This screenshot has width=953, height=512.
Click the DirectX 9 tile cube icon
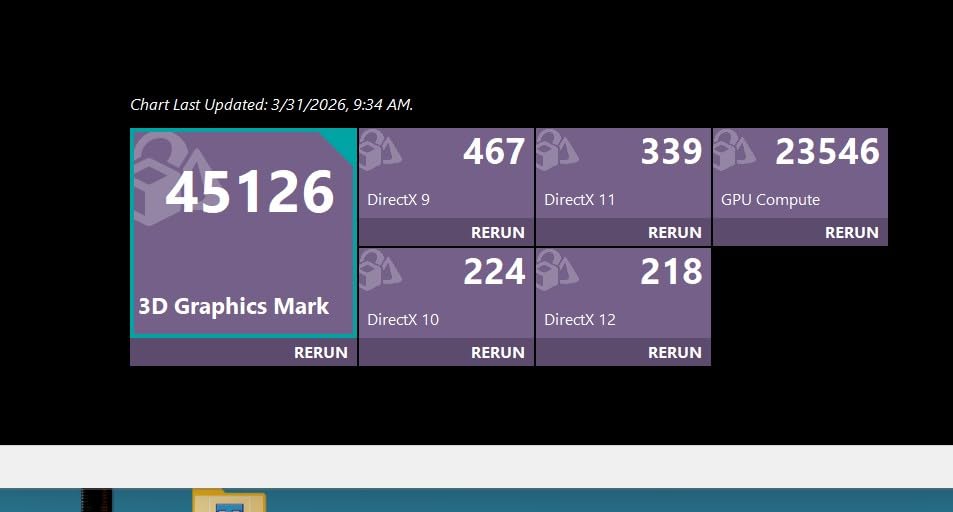click(380, 150)
